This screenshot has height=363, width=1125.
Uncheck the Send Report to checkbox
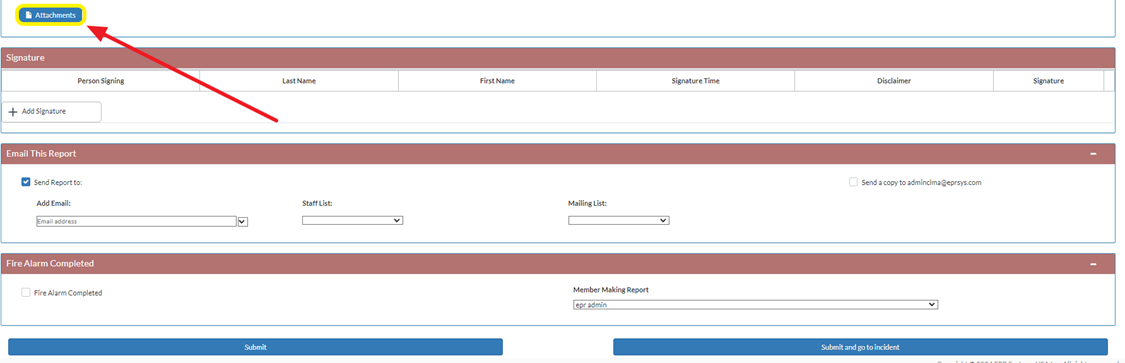(27, 183)
